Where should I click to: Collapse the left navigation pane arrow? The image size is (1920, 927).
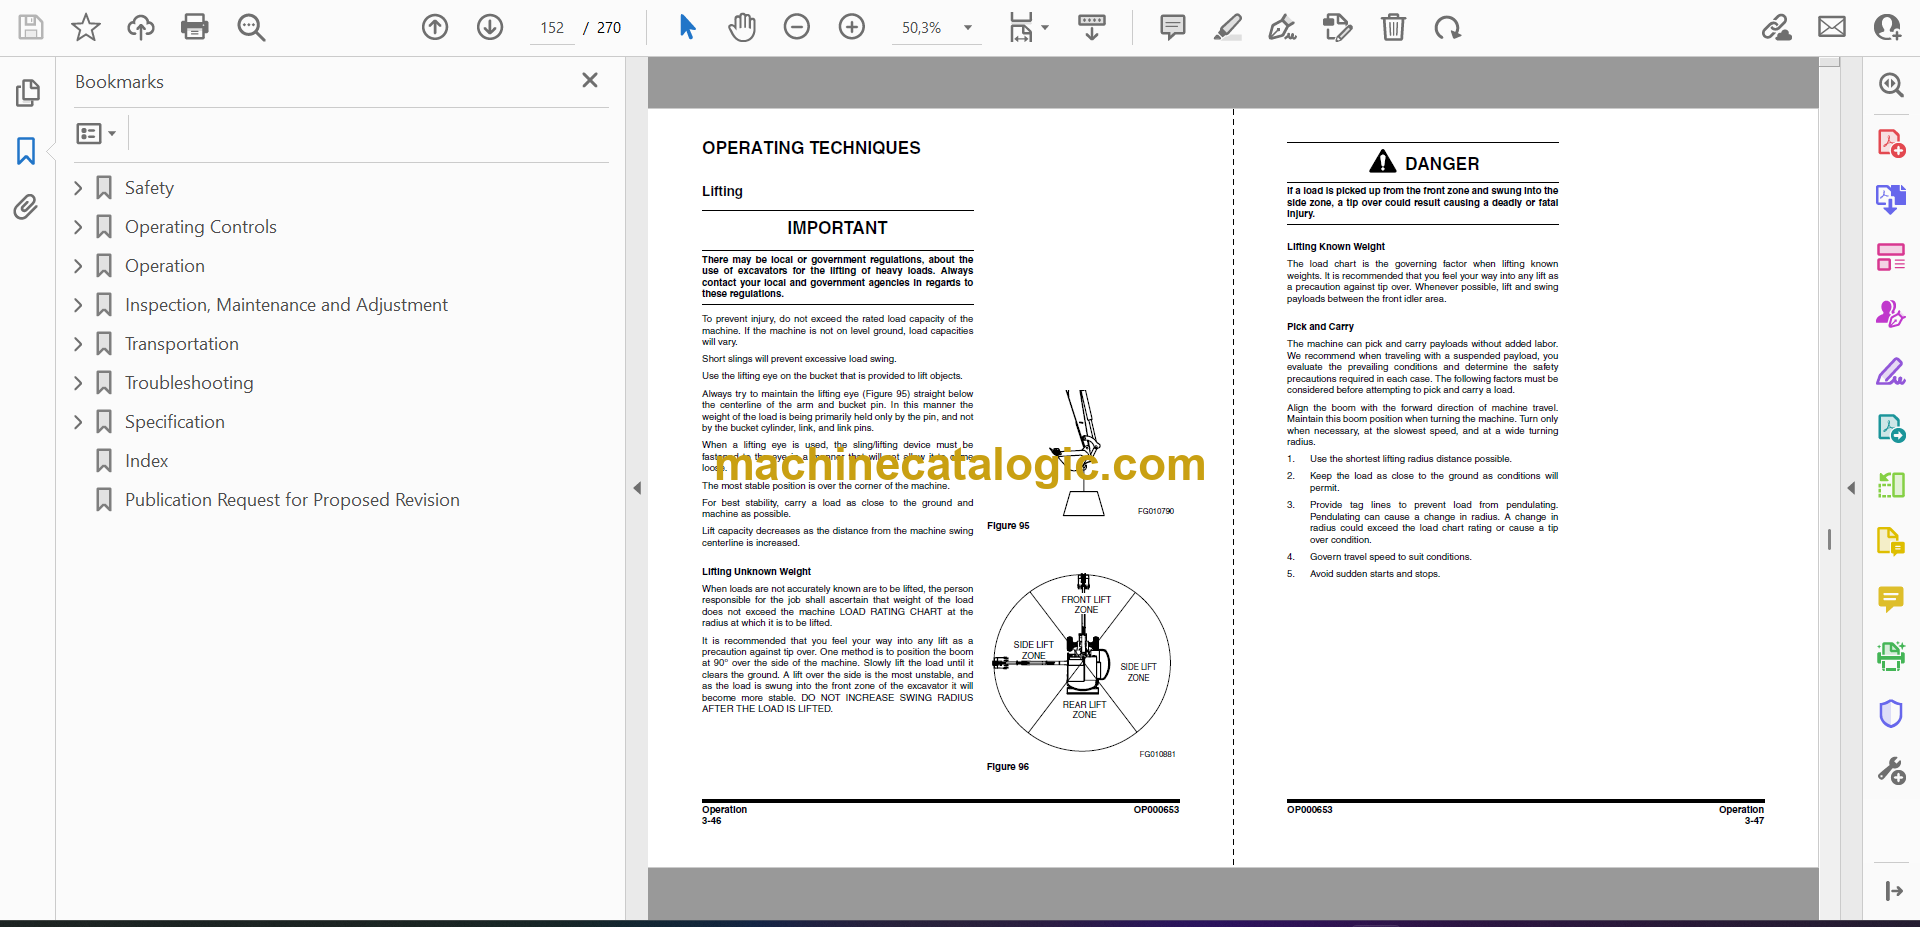point(637,488)
